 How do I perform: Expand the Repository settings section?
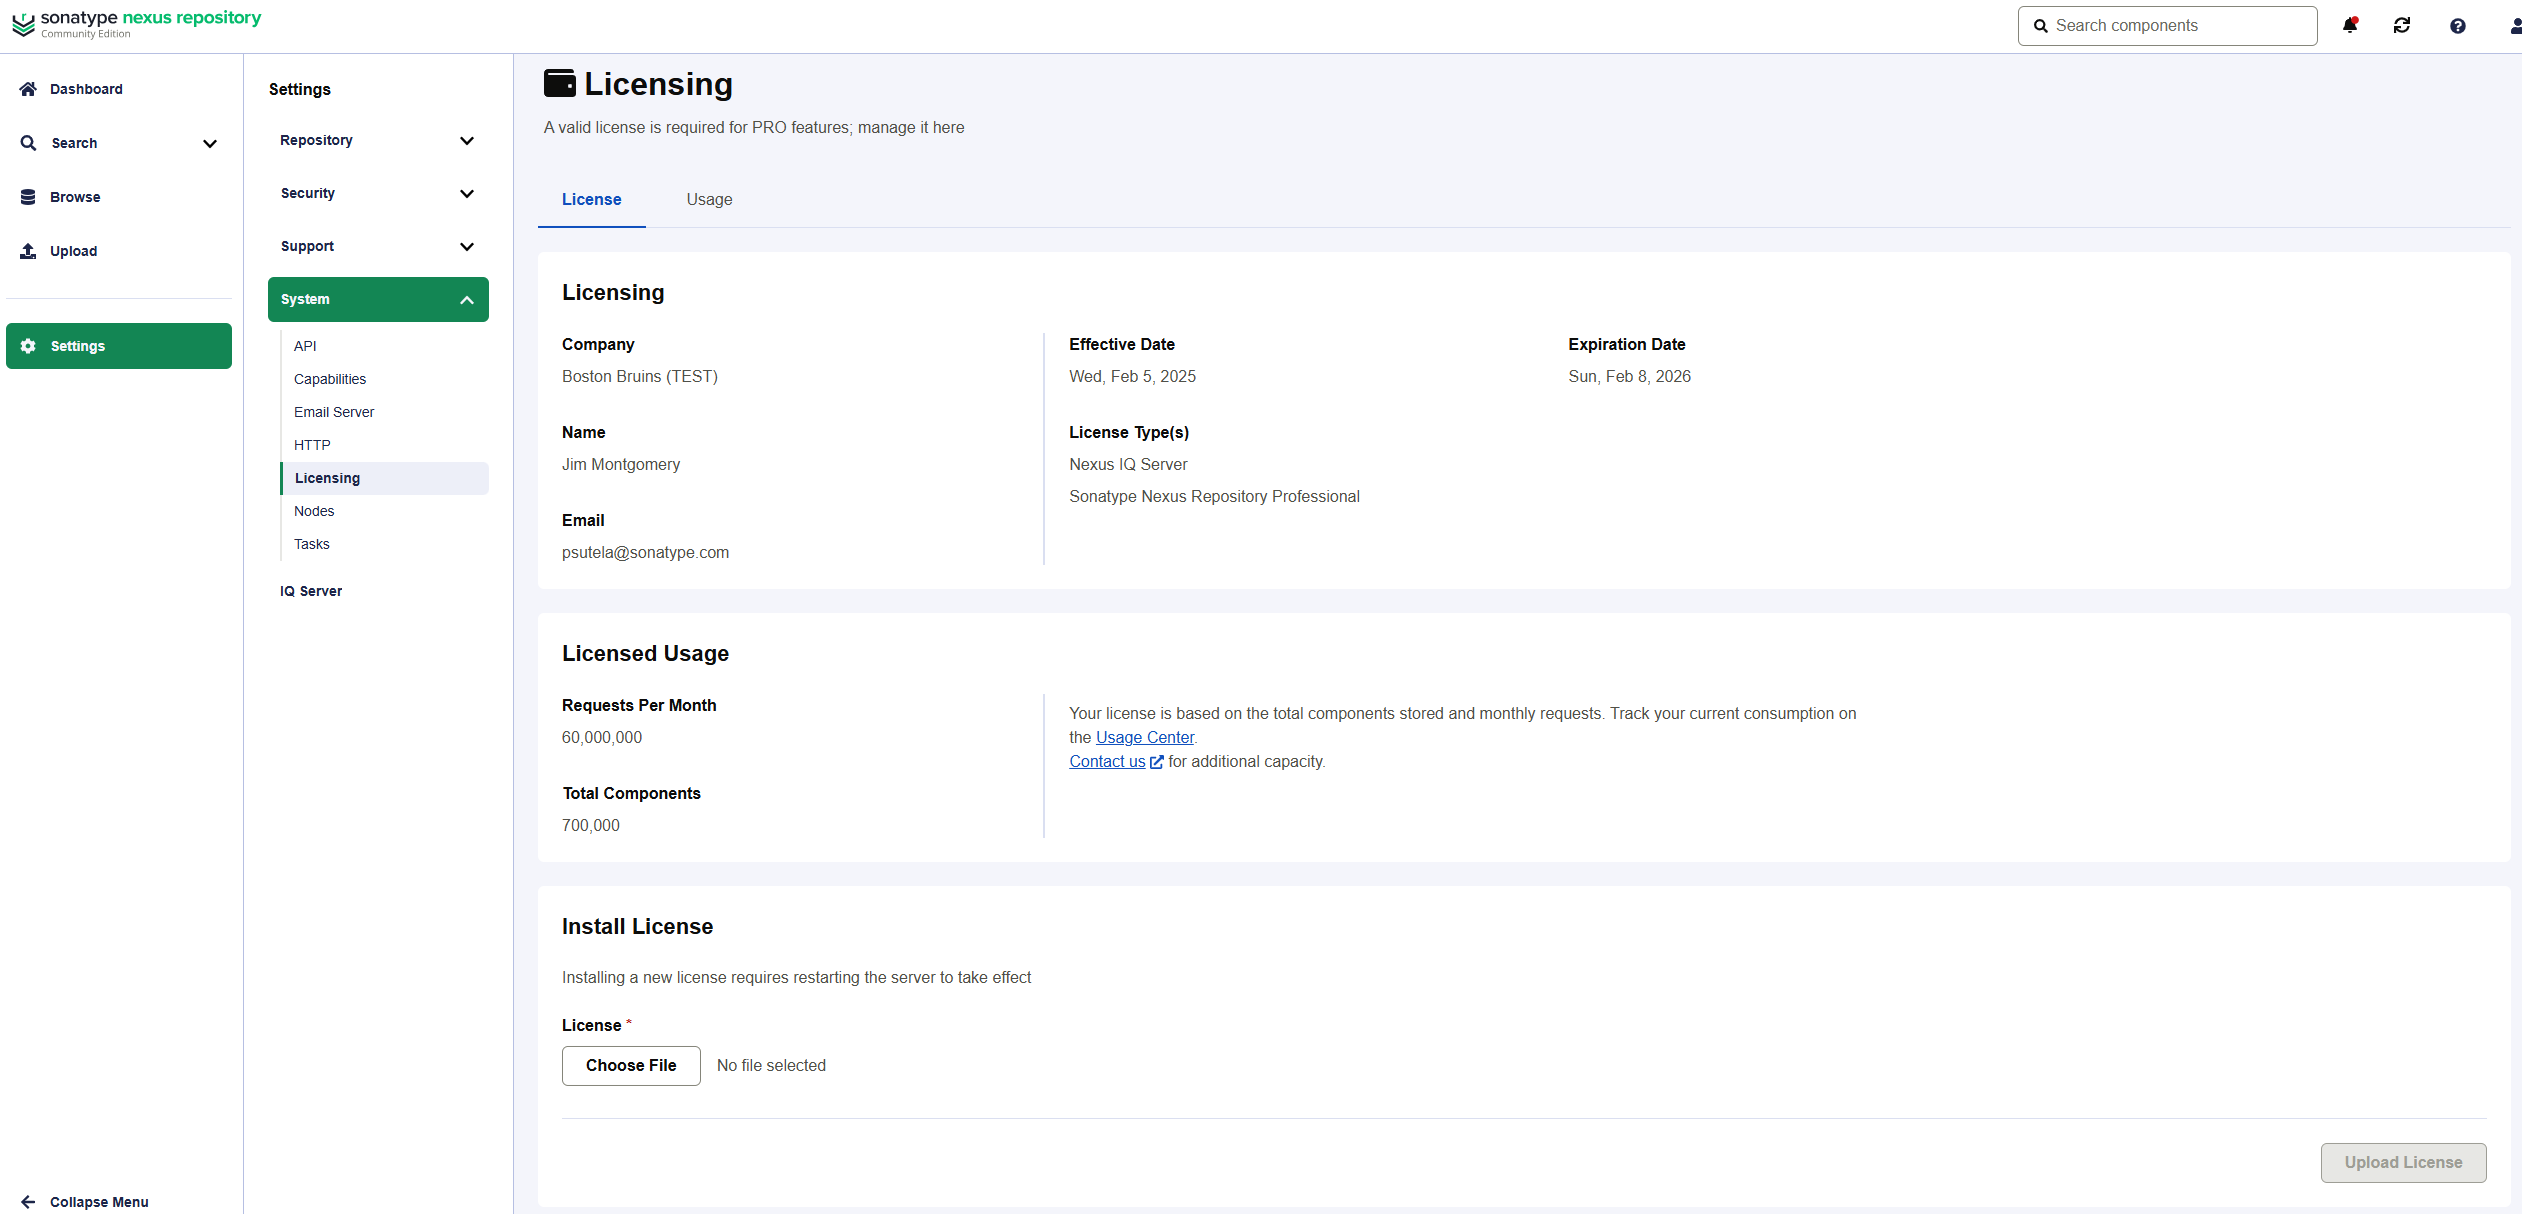pos(378,141)
